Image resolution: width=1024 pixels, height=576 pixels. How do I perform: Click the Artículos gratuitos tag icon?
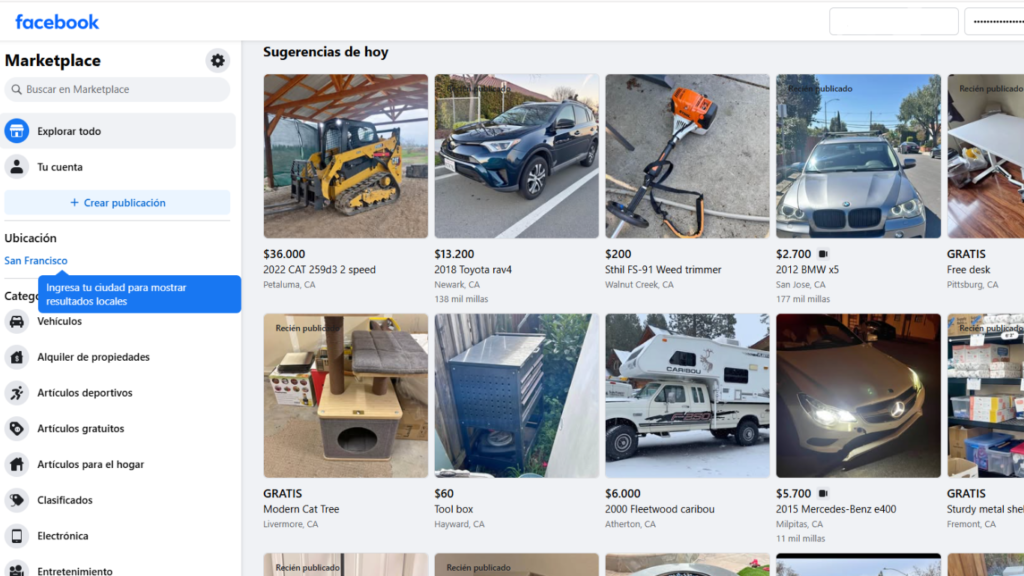coord(16,428)
